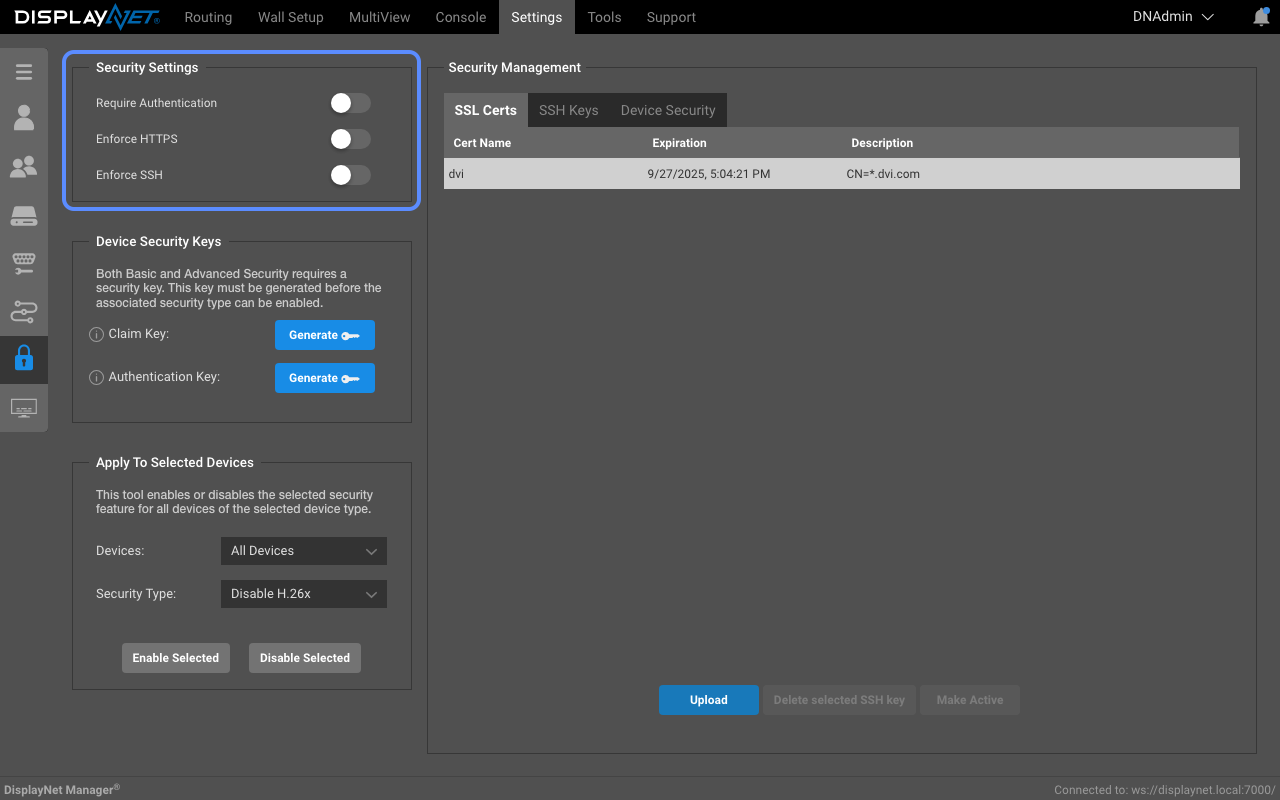Click DisplayNet Manager footer label

coord(61,790)
